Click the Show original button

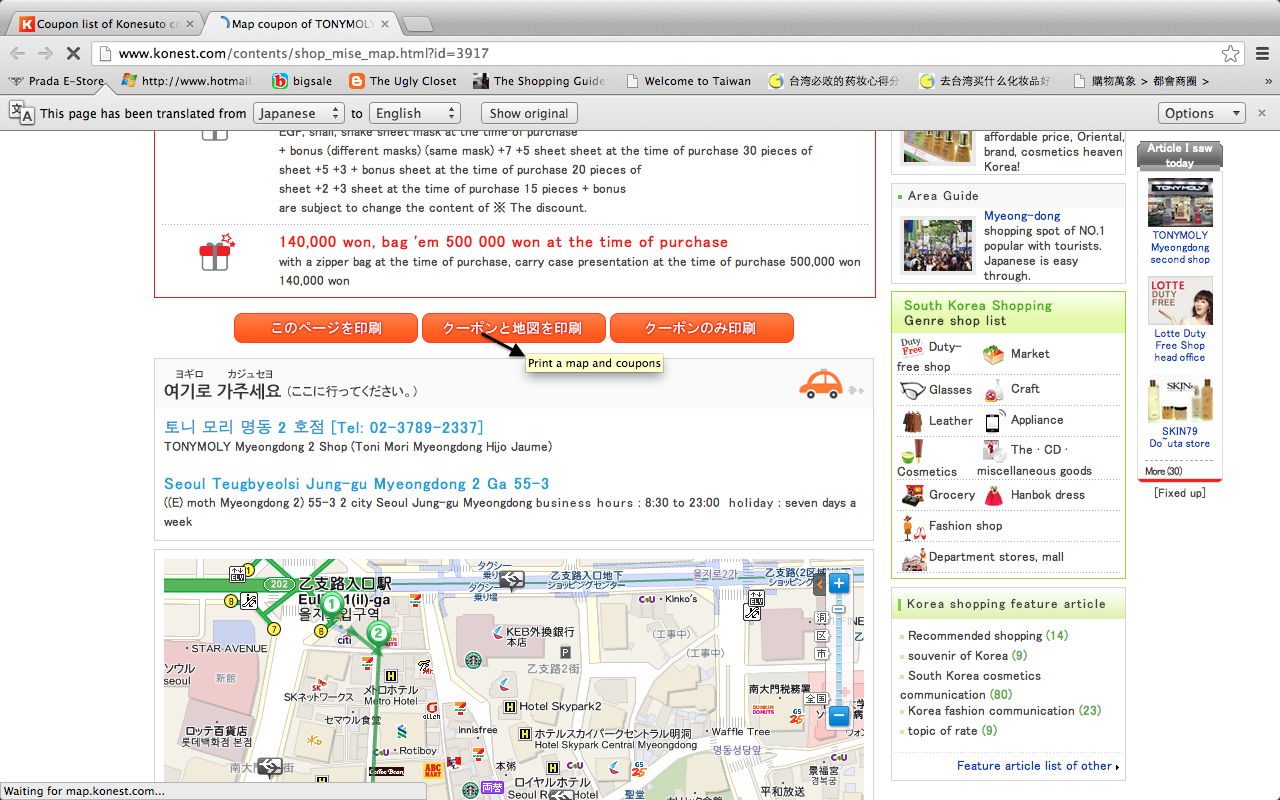[529, 113]
